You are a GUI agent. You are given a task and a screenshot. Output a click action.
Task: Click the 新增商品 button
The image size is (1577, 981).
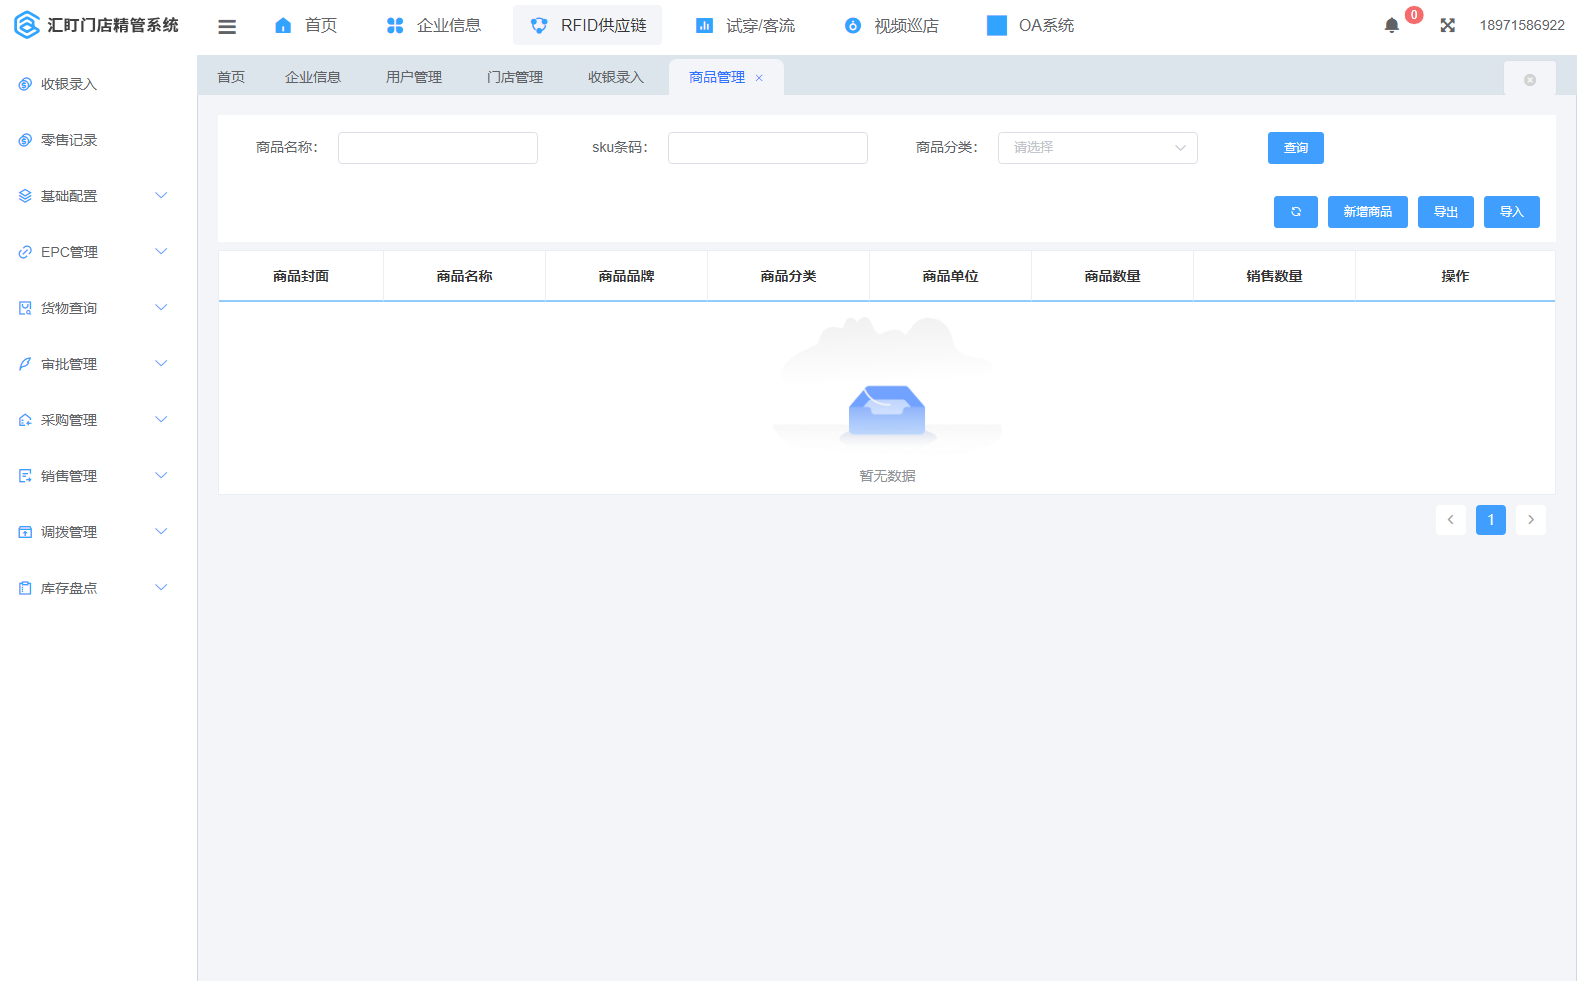tap(1368, 212)
